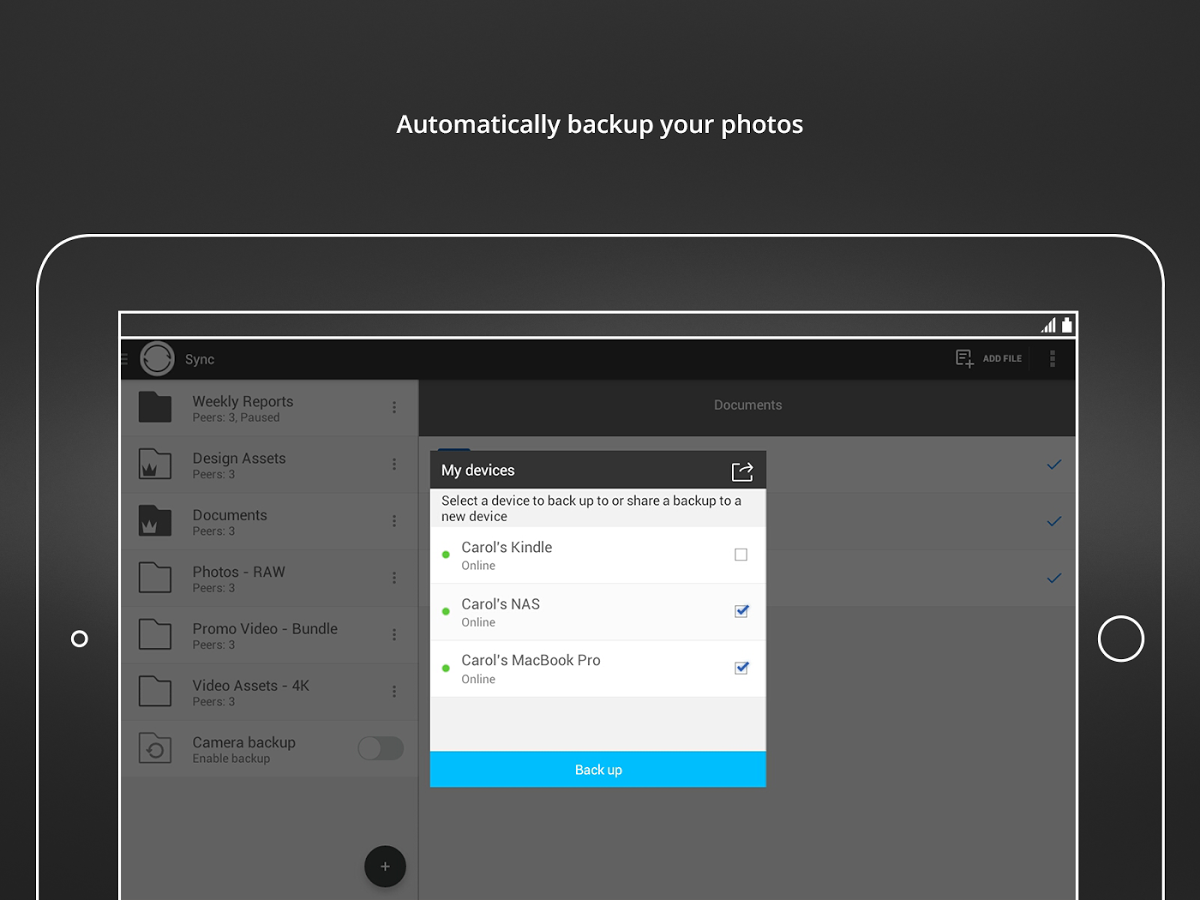1200x900 pixels.
Task: Click the My devices dialog title
Action: pos(478,470)
